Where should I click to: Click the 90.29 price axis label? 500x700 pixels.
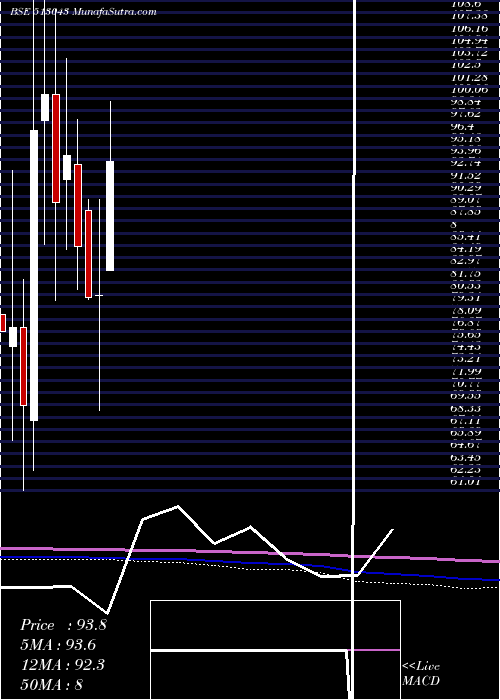[464, 188]
